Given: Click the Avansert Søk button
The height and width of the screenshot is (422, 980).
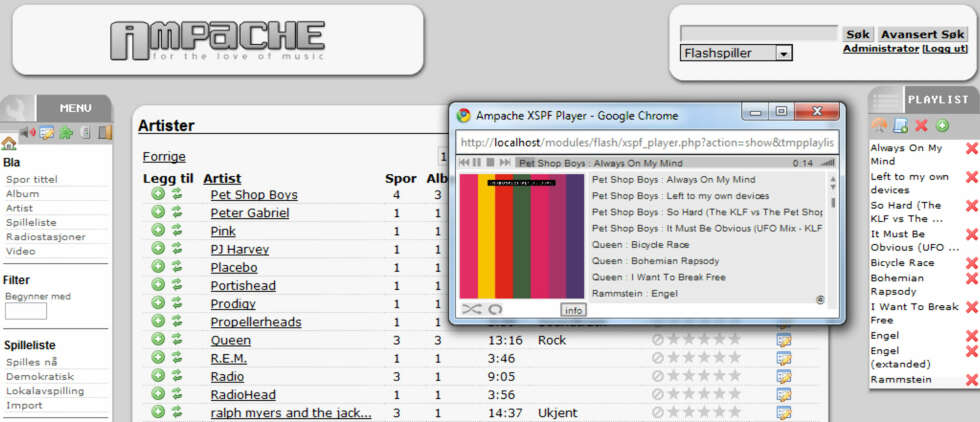Looking at the screenshot, I should [922, 34].
